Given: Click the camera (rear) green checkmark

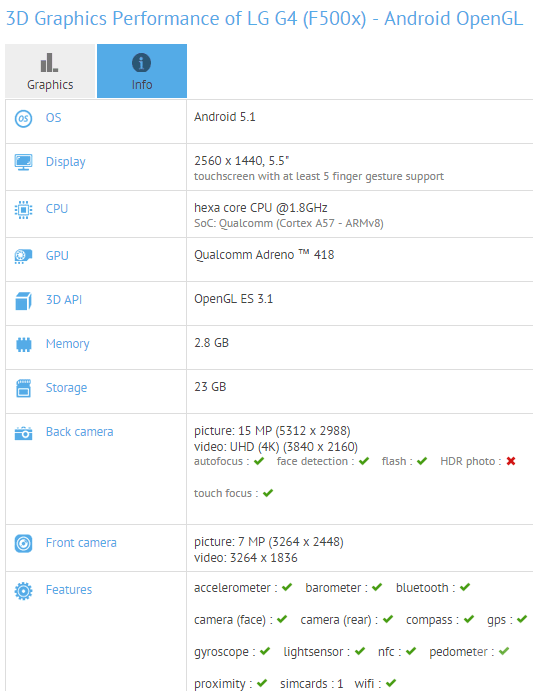Looking at the screenshot, I should click(x=388, y=619).
